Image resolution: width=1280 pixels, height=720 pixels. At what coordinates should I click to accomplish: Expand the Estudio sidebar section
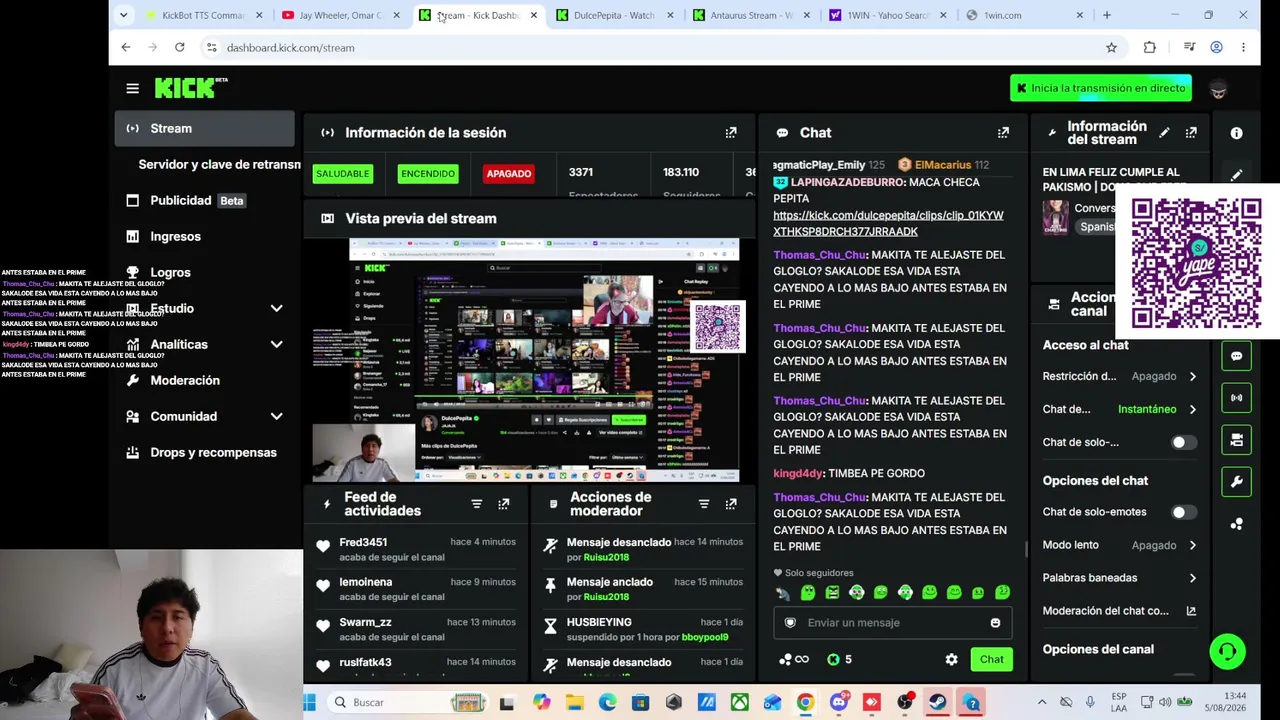[276, 308]
